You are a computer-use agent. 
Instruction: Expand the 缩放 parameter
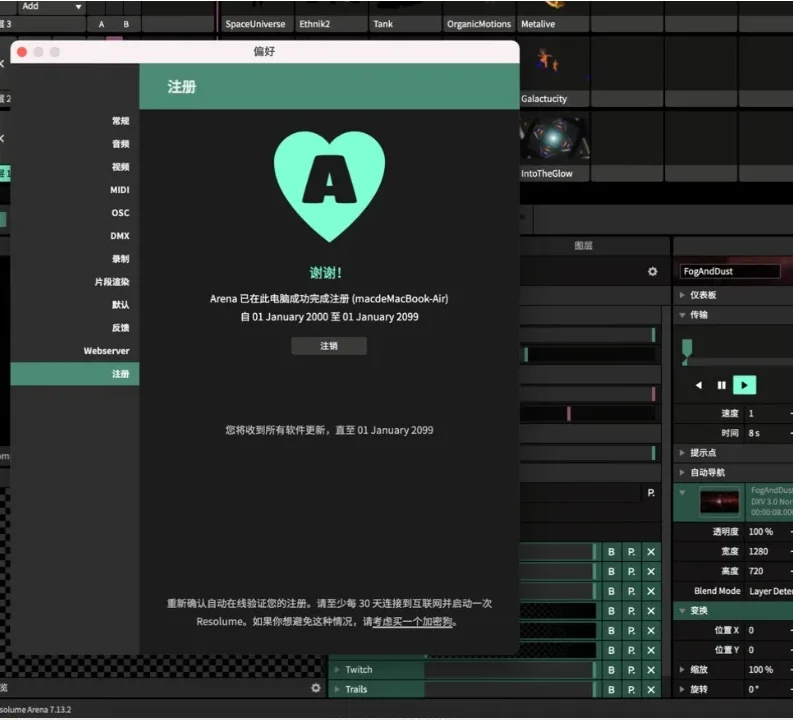682,669
